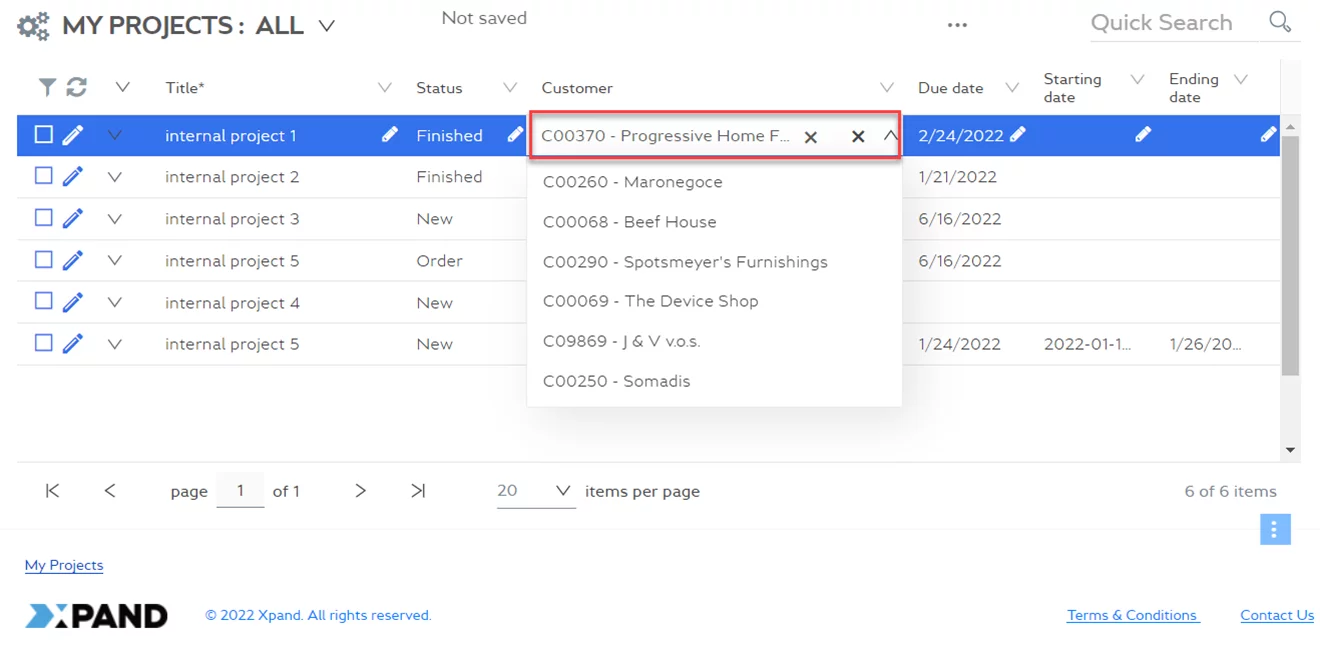The height and width of the screenshot is (650, 1320).
Task: Choose C00068 - Beef House from customer list
Action: pos(629,222)
